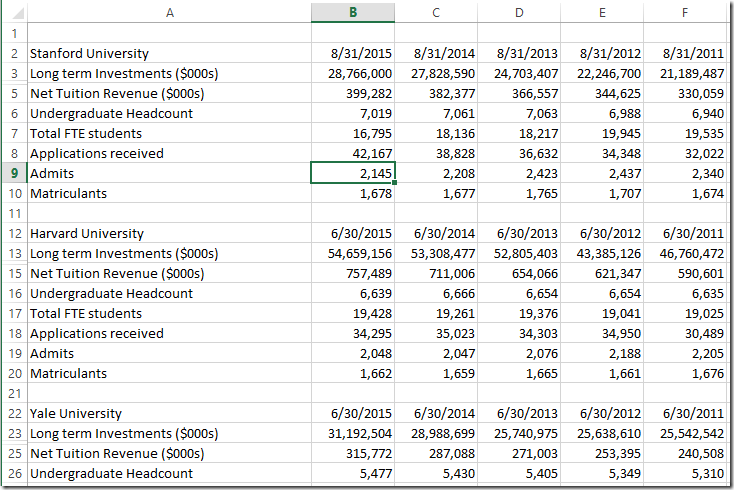Click Stanford FTE value 18,217

coord(519,133)
